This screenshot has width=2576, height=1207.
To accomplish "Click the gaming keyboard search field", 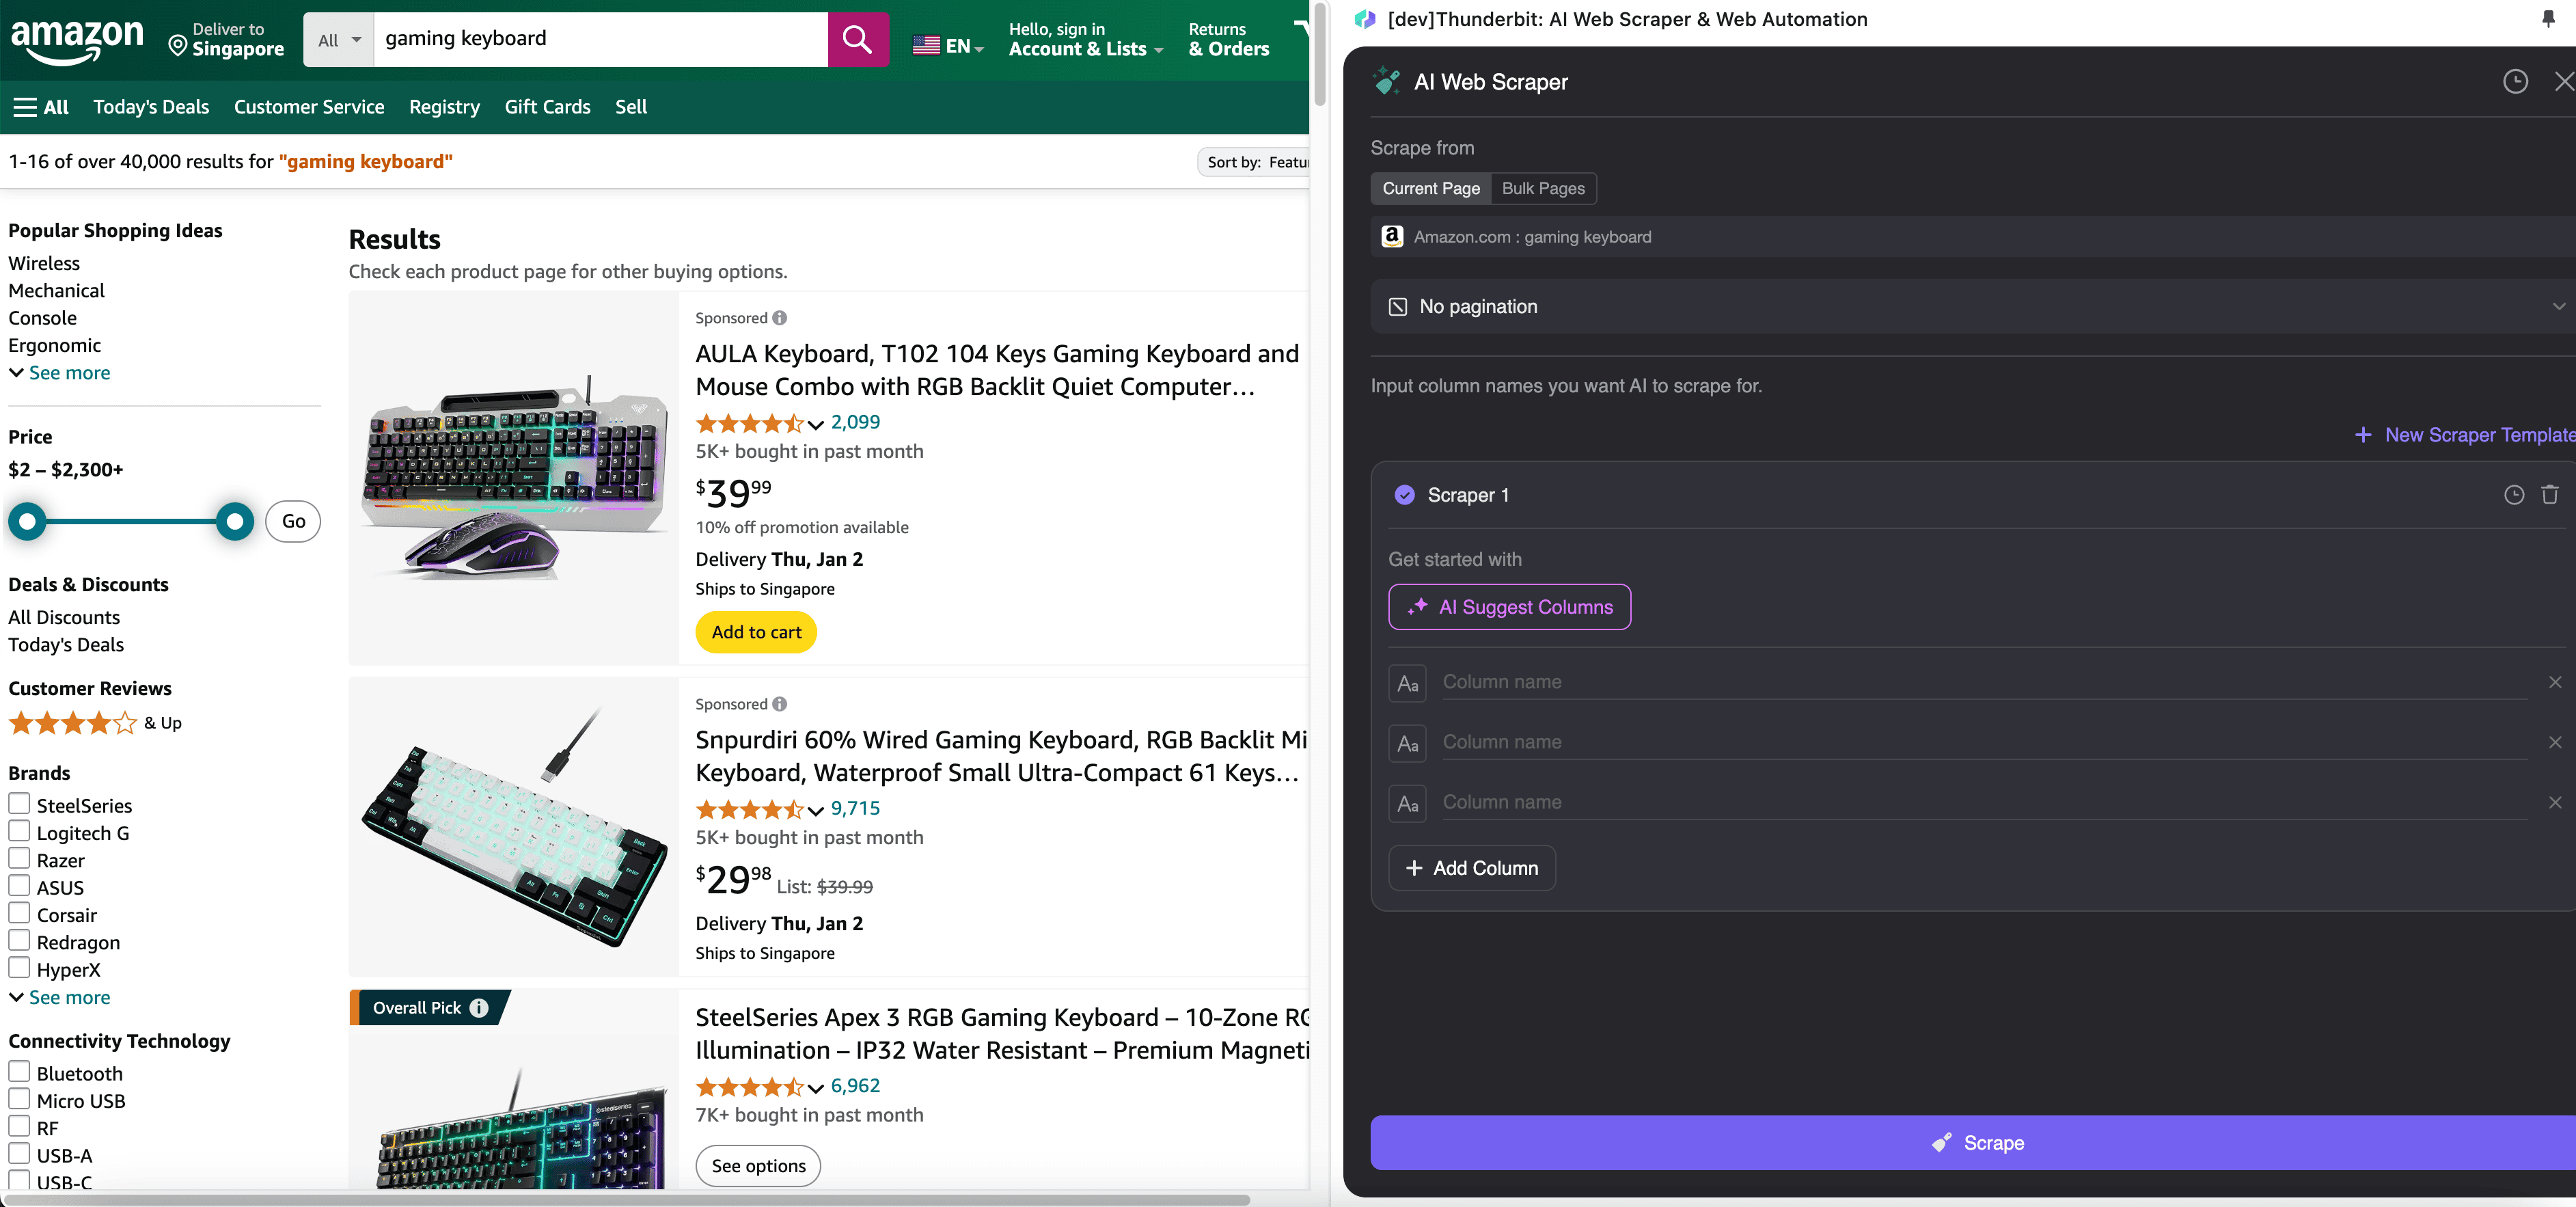I will (x=600, y=39).
